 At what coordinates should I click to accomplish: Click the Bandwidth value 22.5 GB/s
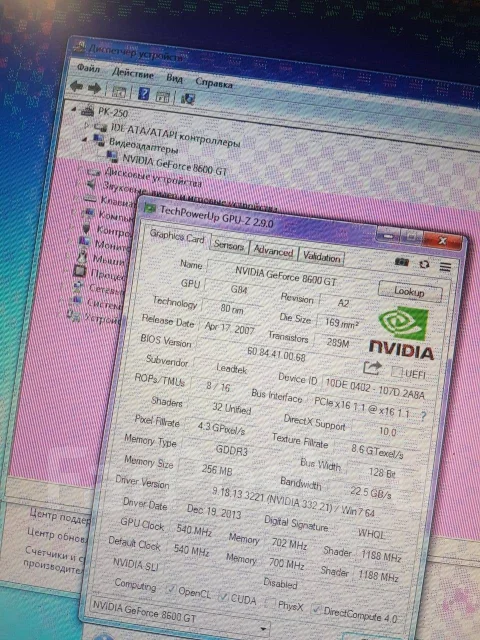tap(371, 492)
